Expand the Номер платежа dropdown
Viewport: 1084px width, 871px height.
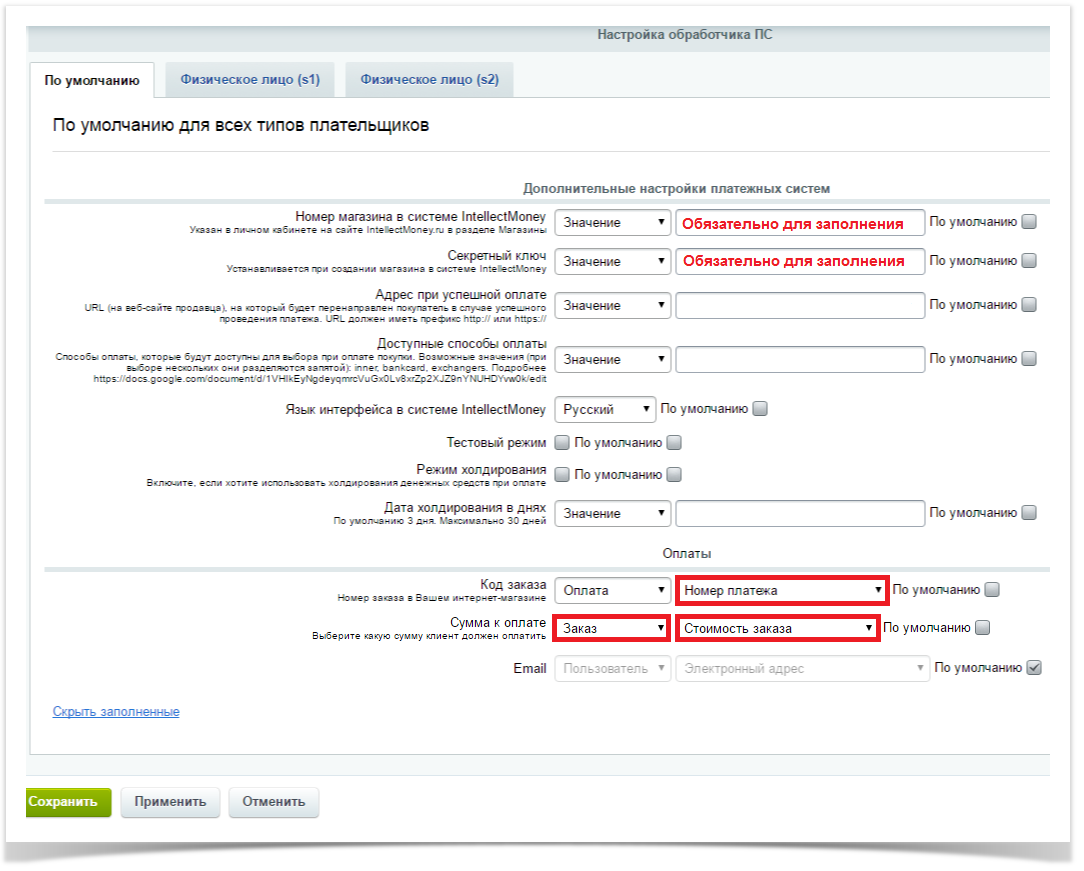[782, 590]
